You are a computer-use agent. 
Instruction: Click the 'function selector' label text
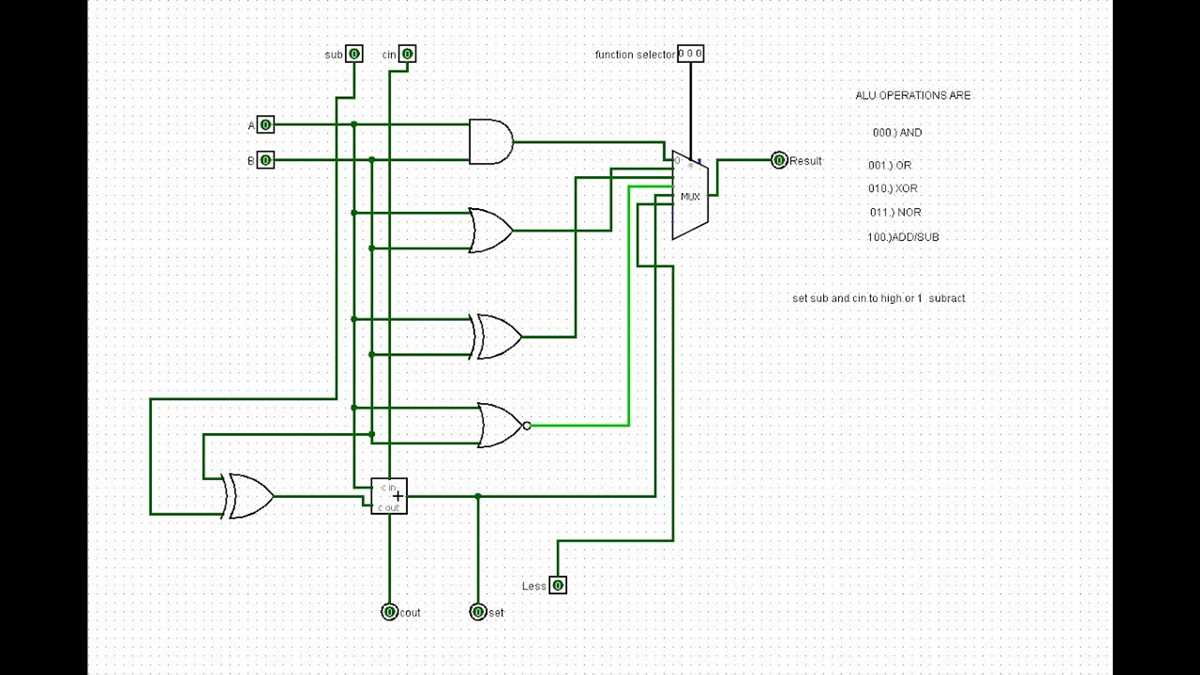pyautogui.click(x=635, y=54)
